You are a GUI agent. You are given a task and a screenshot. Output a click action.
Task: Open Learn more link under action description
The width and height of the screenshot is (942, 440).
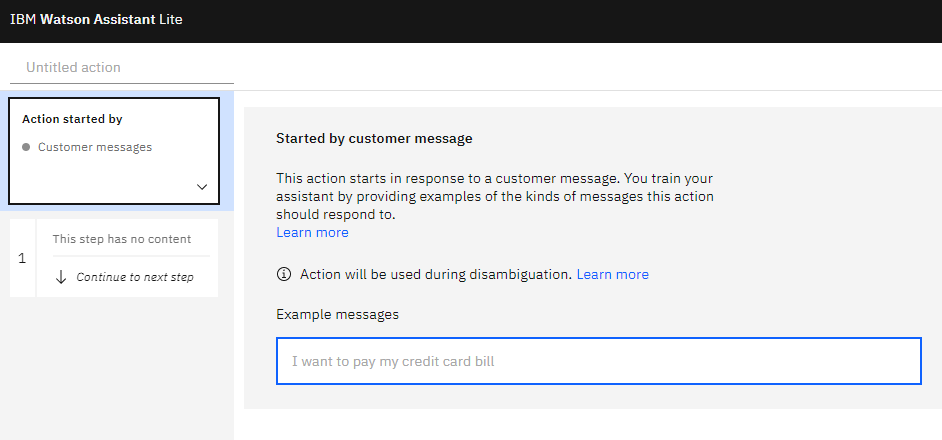(x=312, y=233)
